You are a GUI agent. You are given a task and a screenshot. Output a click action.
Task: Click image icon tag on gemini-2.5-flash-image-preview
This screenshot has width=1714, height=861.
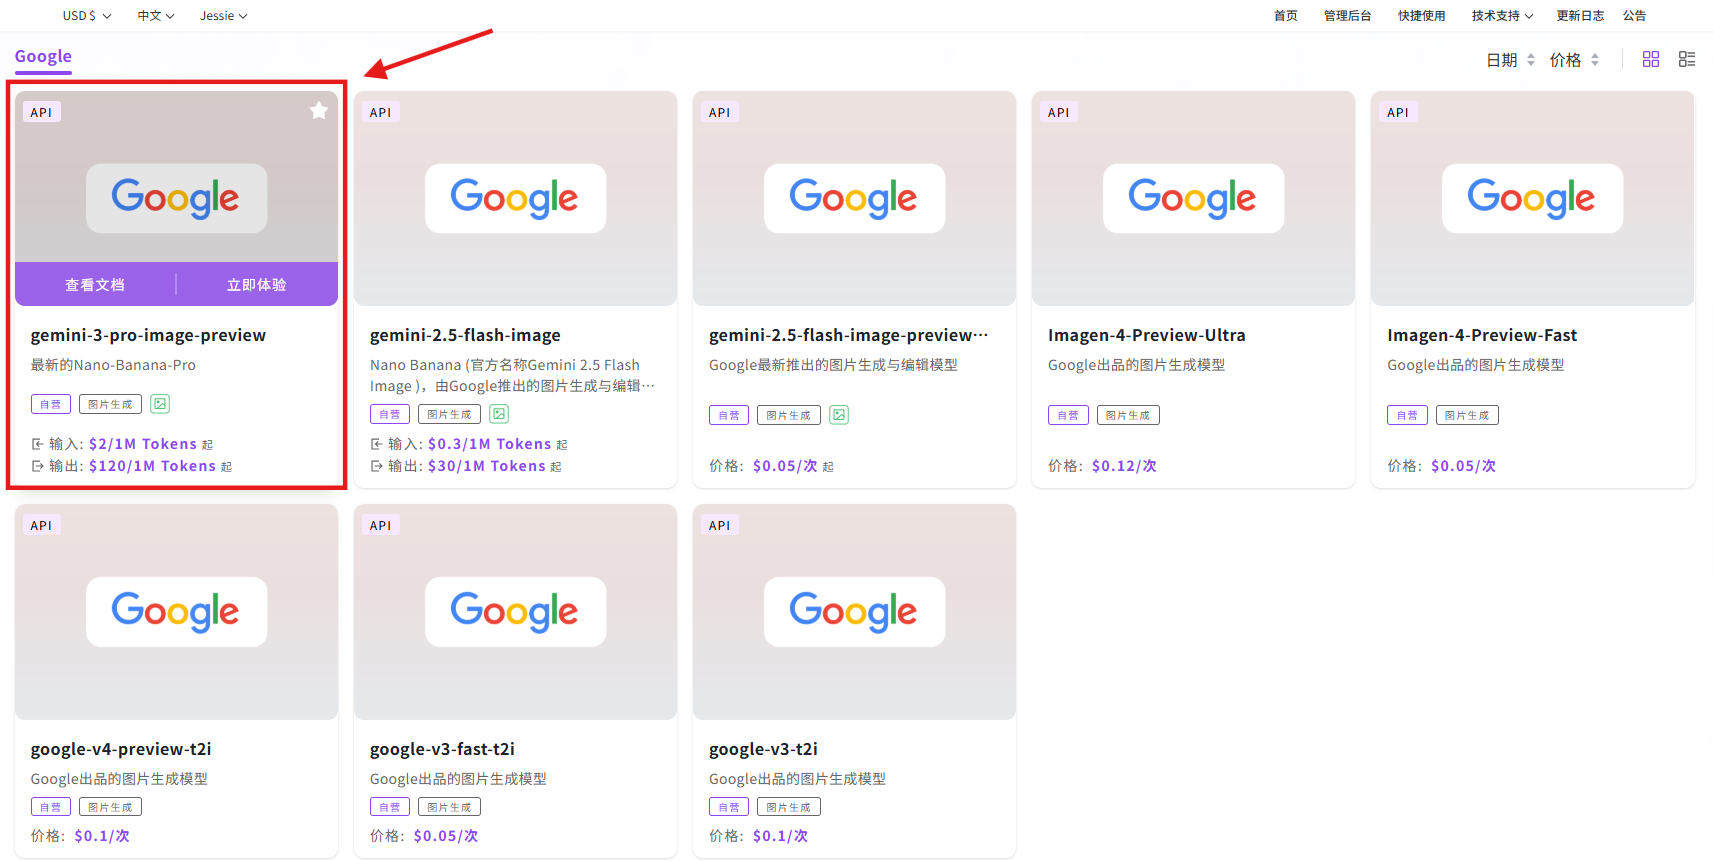(838, 415)
